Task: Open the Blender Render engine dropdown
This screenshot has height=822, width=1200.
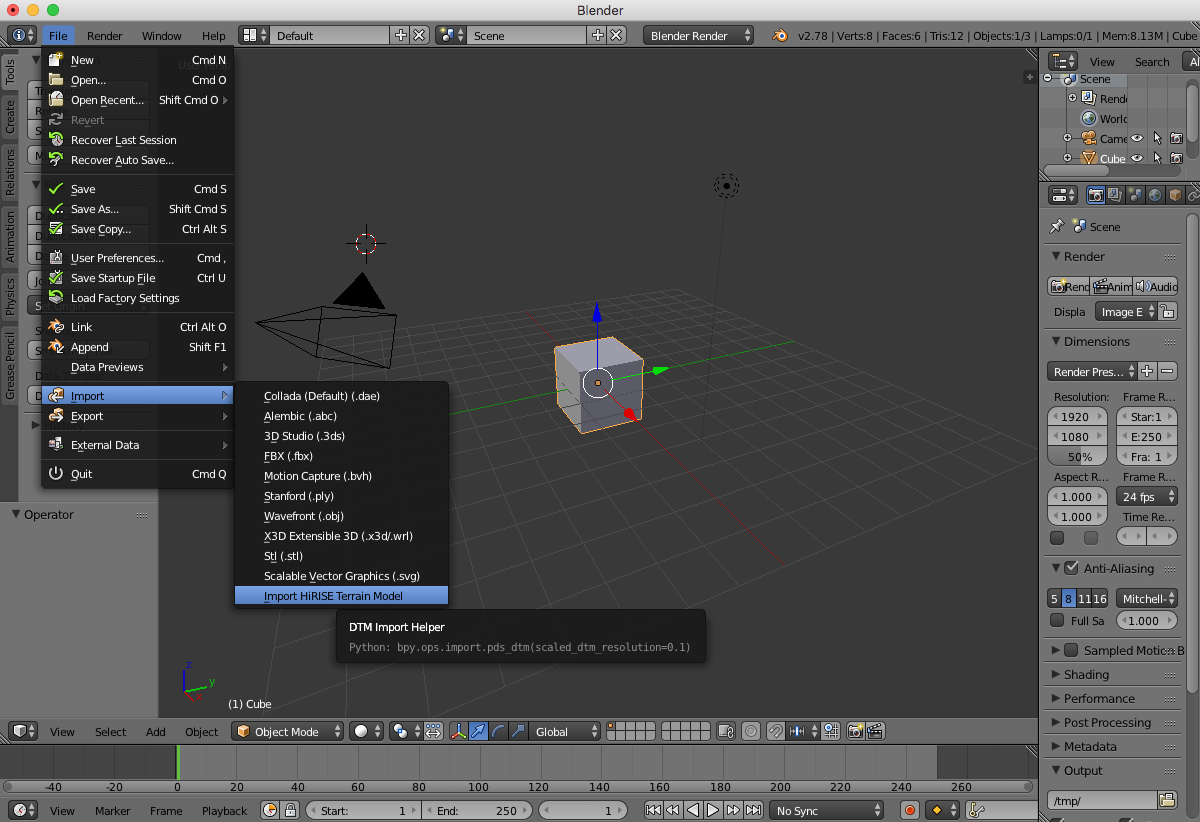Action: tap(699, 35)
